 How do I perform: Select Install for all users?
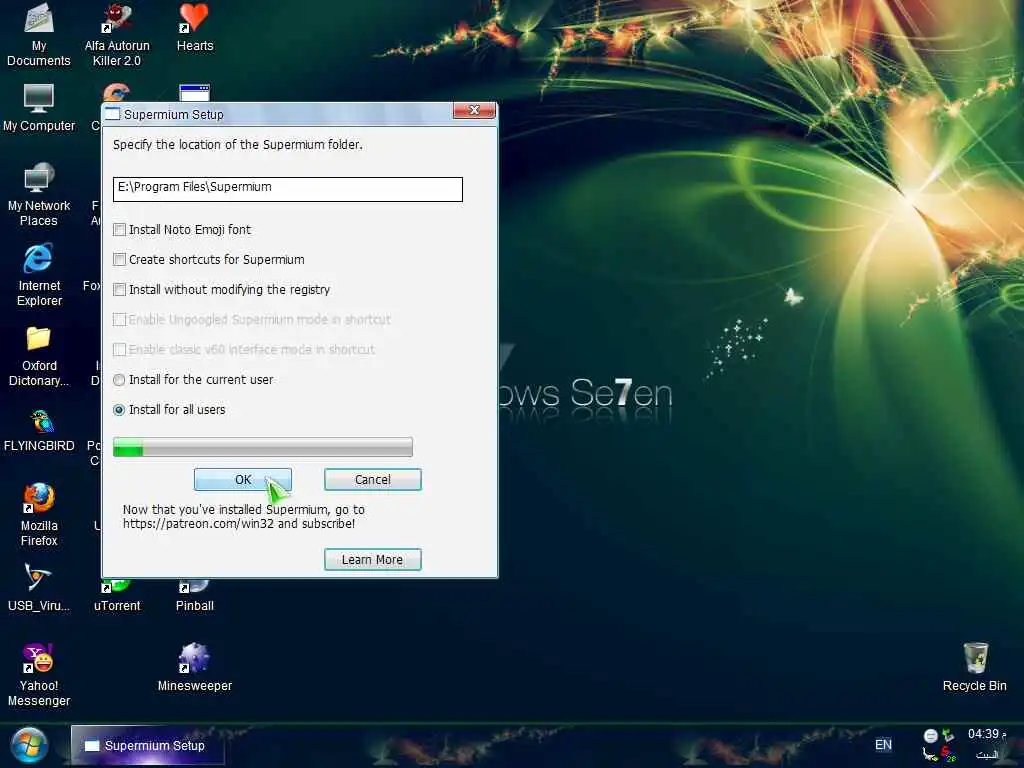119,410
